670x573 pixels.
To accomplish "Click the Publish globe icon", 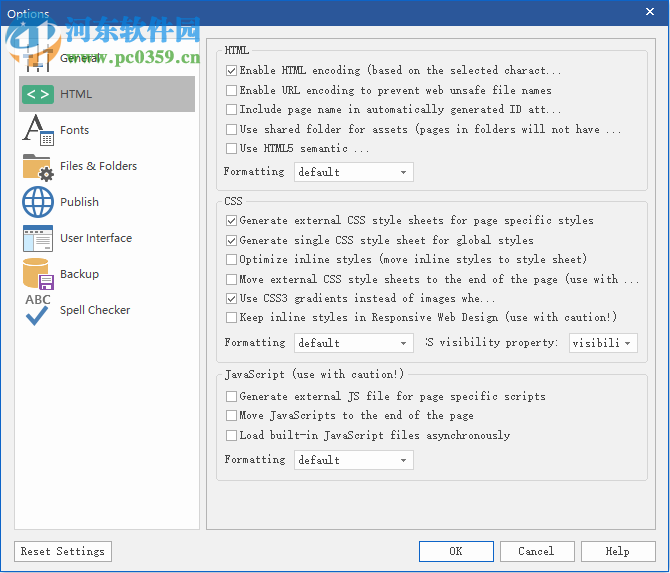I will tap(38, 202).
